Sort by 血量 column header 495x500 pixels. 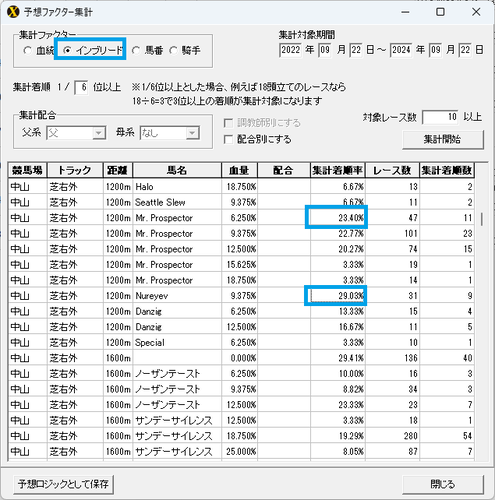tap(240, 171)
